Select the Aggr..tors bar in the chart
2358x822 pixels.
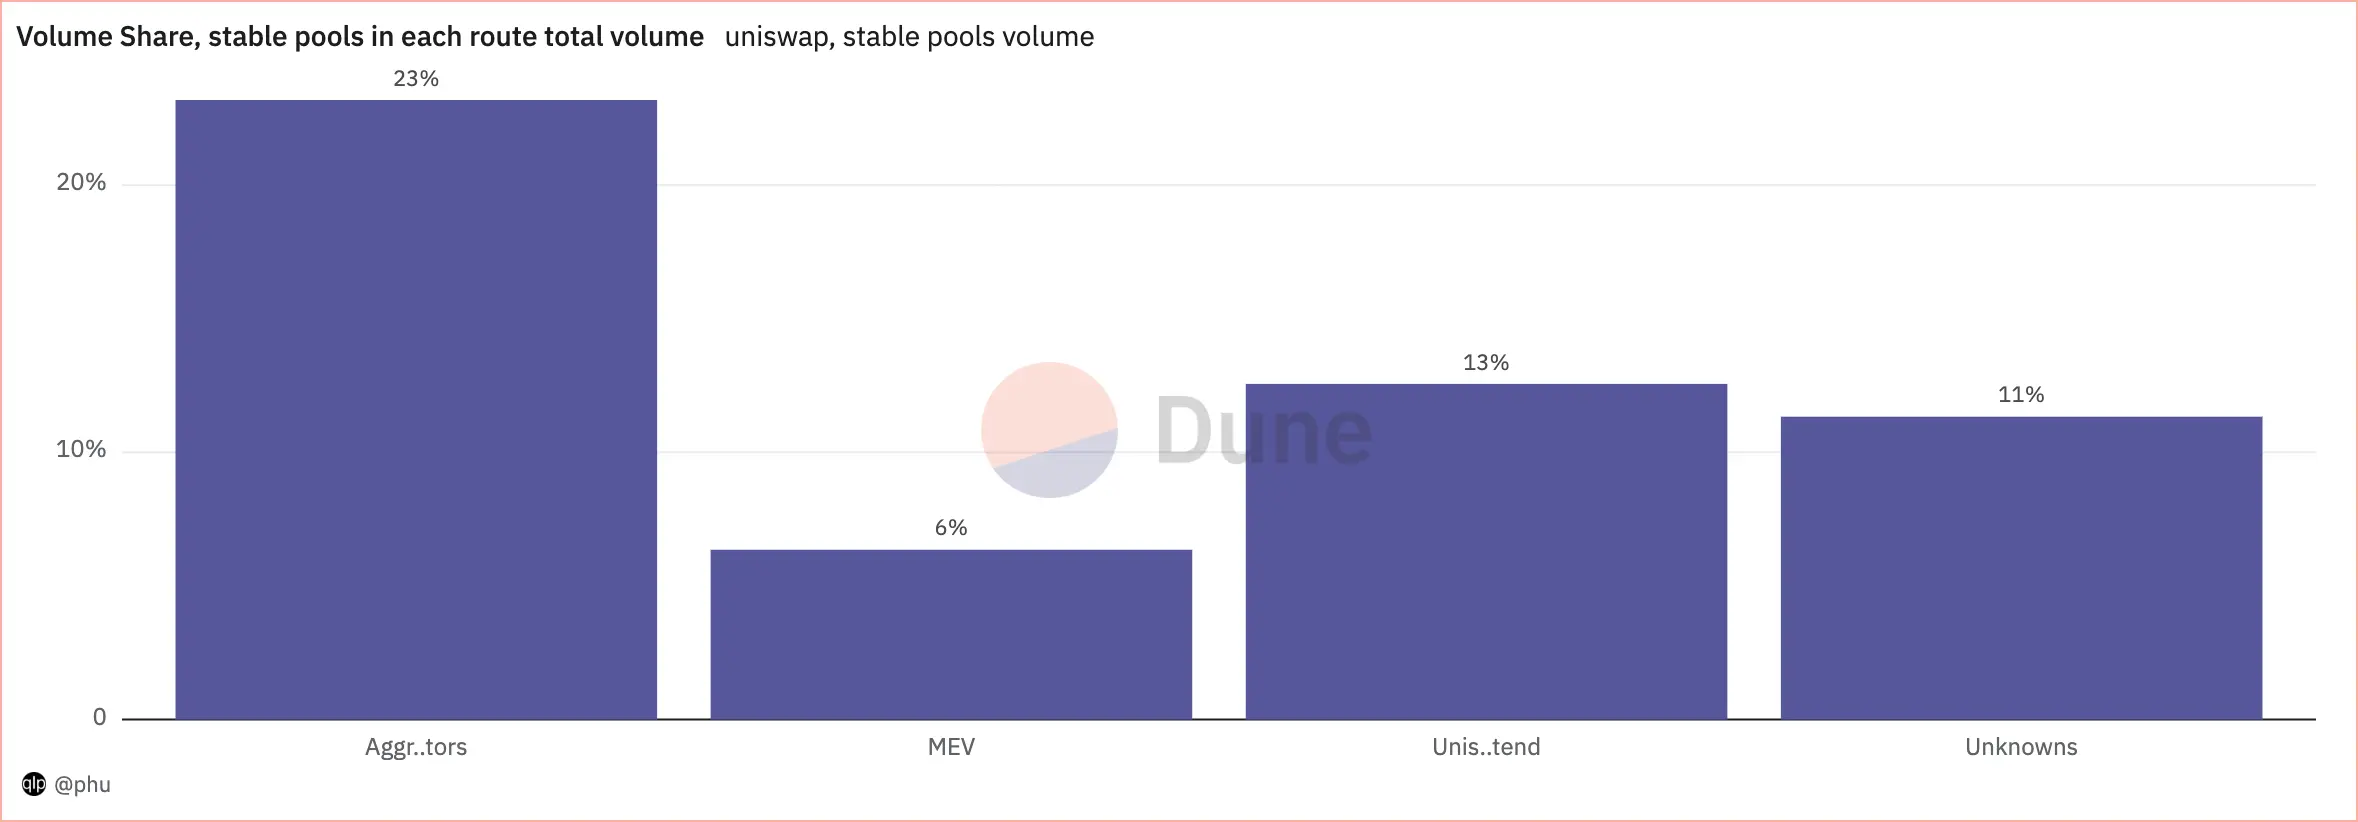[416, 409]
